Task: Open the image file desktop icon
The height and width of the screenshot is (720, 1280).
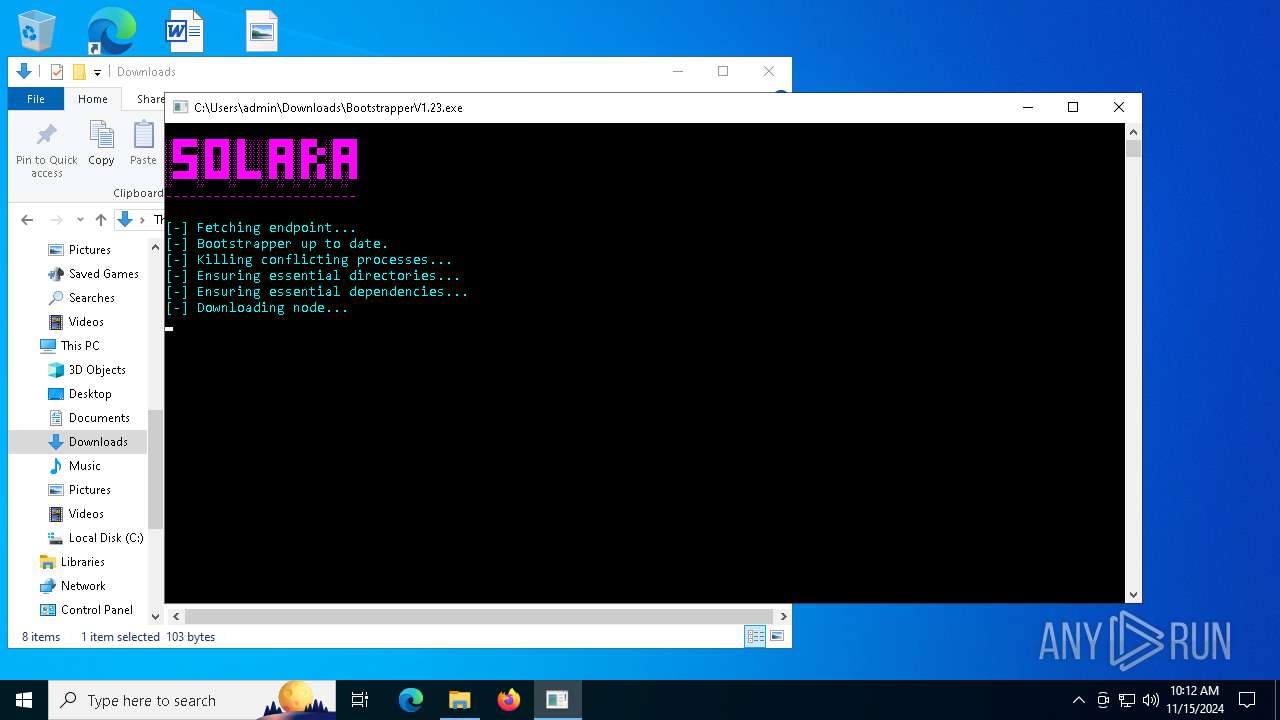Action: coord(262,31)
